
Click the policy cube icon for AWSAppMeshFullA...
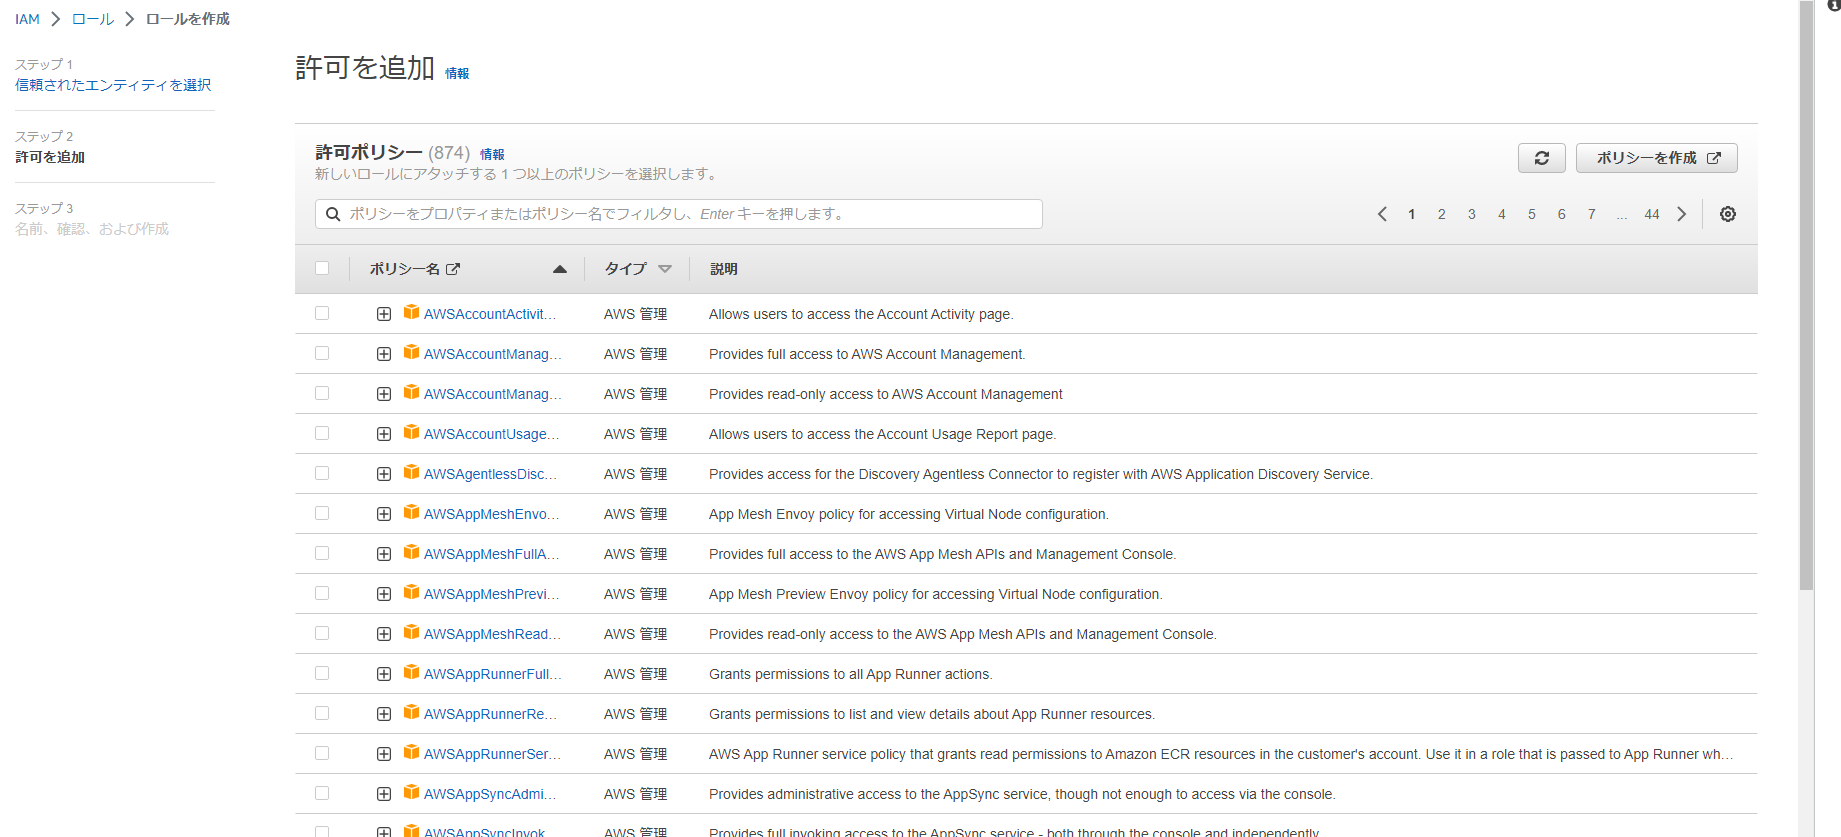click(x=411, y=553)
